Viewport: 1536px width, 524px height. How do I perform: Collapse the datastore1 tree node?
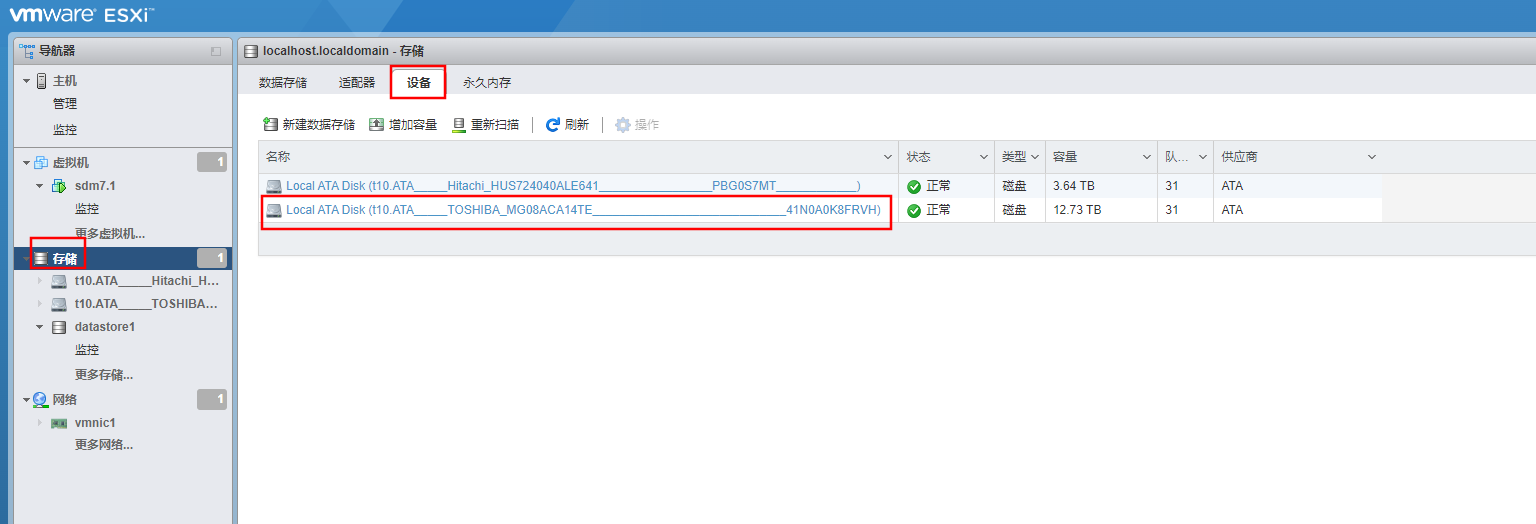40,327
